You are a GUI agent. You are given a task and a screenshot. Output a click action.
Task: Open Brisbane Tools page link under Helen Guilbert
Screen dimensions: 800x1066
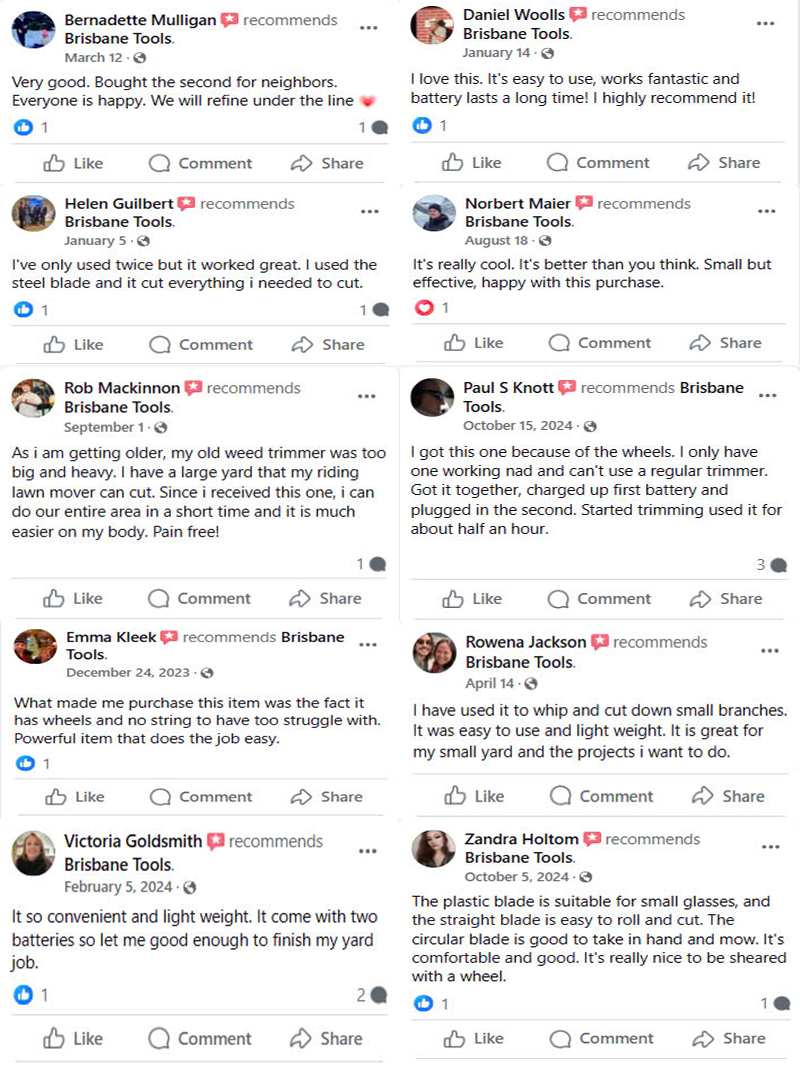(118, 222)
